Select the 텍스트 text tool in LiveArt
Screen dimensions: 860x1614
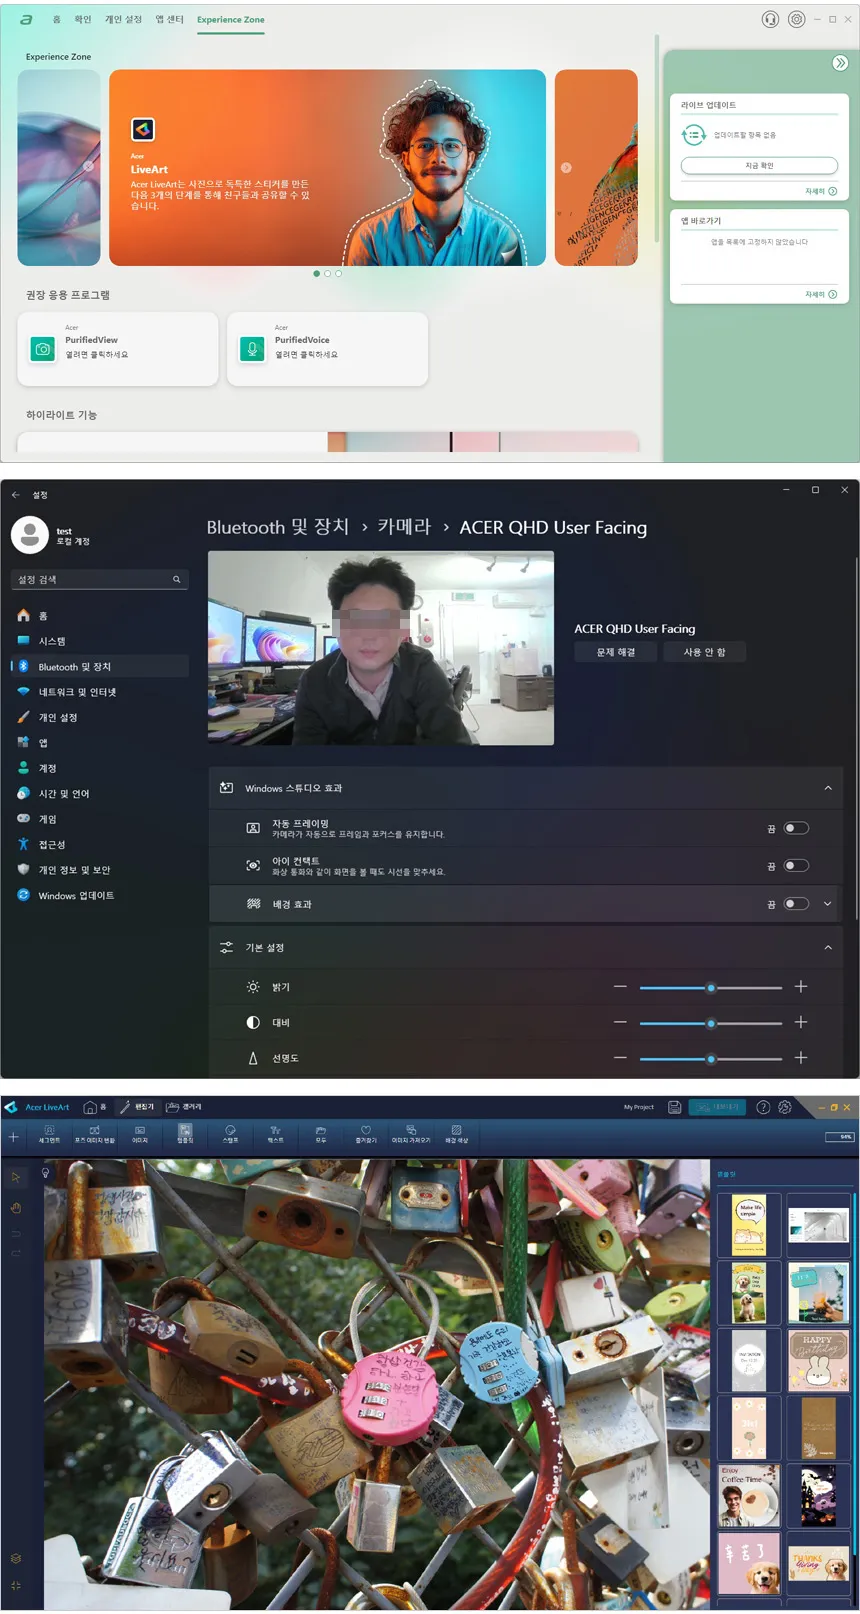click(x=275, y=1134)
